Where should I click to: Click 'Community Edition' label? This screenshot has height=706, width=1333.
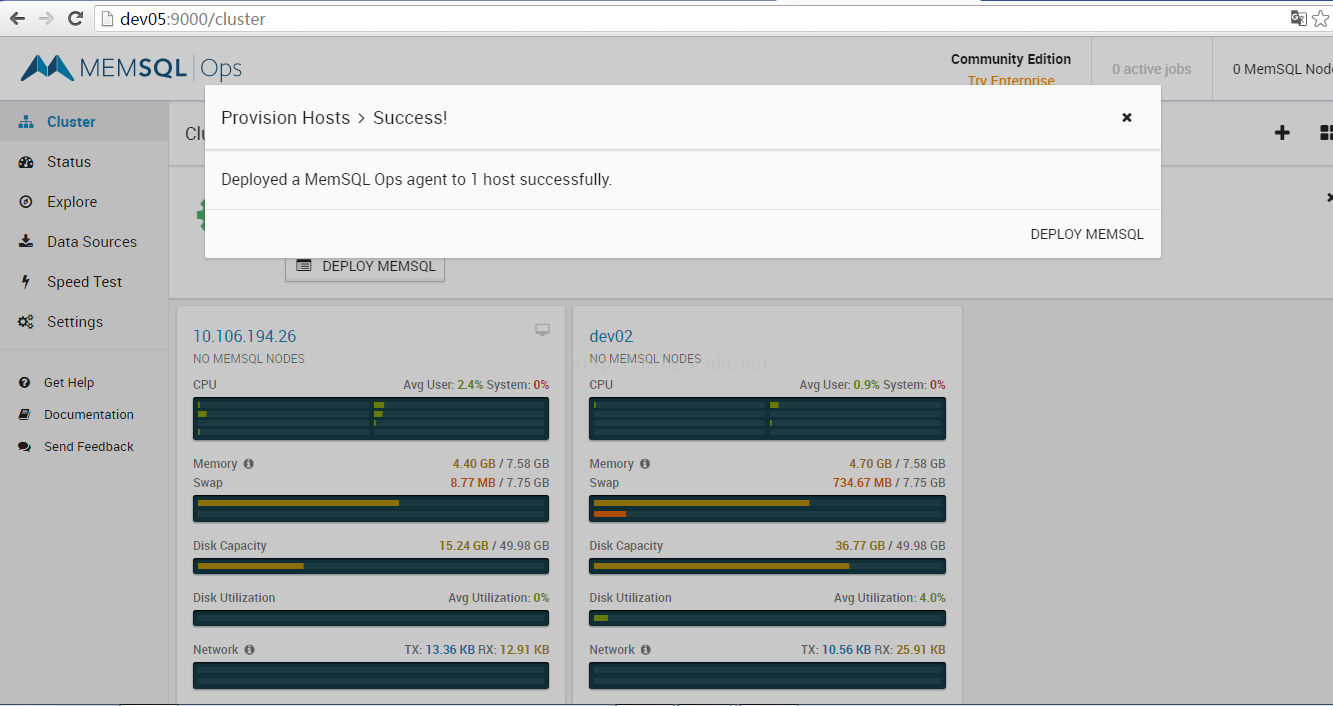coord(1011,59)
